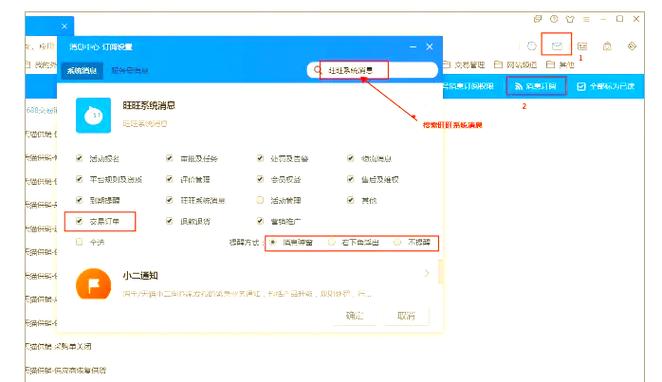Click 取消 to cancel the dialog
Viewport: 662px width, 382px height.
(406, 316)
